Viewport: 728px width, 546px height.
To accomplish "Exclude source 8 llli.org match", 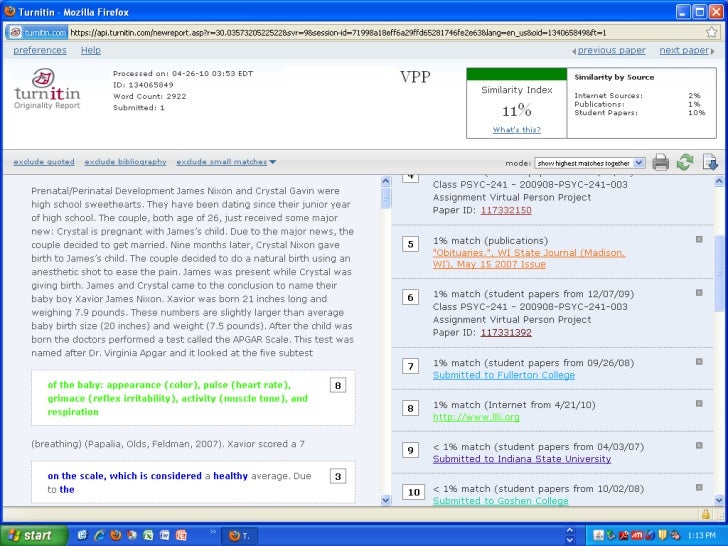I will click(699, 403).
